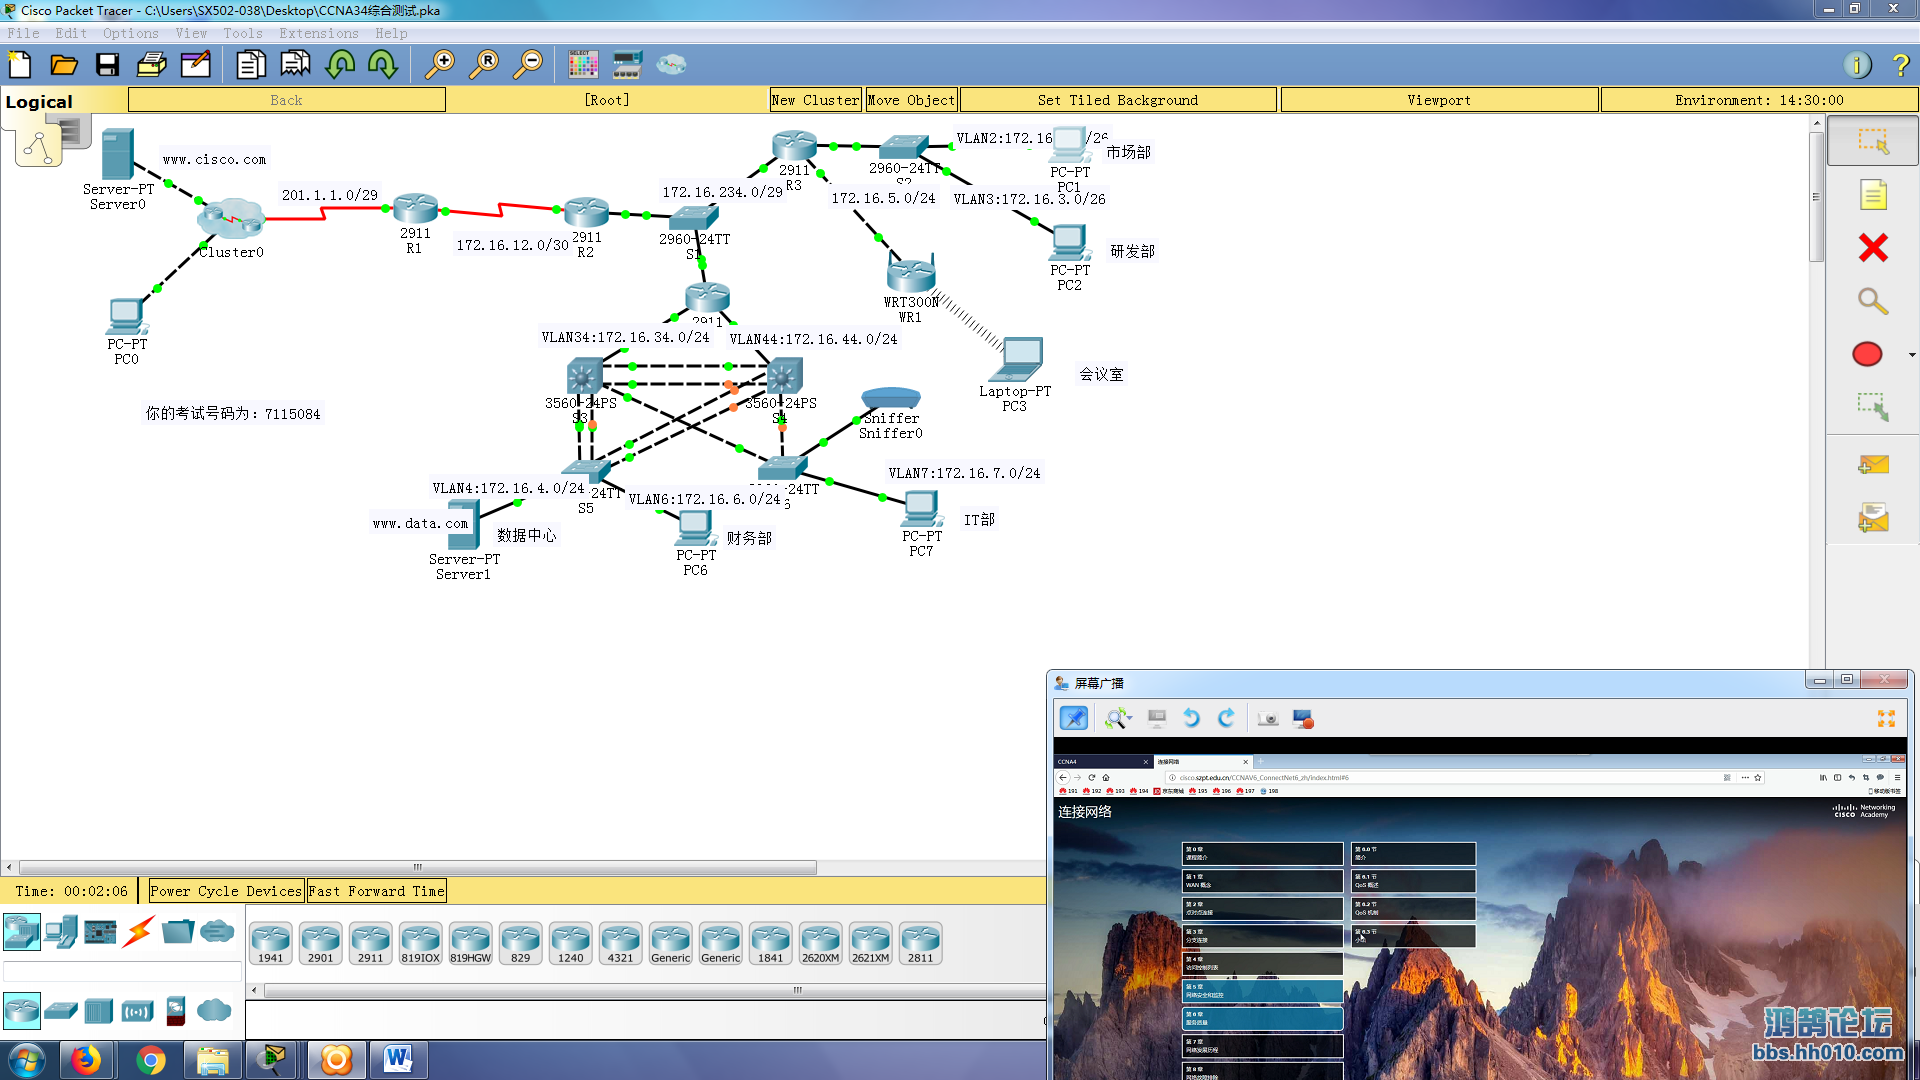1920x1080 pixels.
Task: Click the Environment time button
Action: [1759, 100]
